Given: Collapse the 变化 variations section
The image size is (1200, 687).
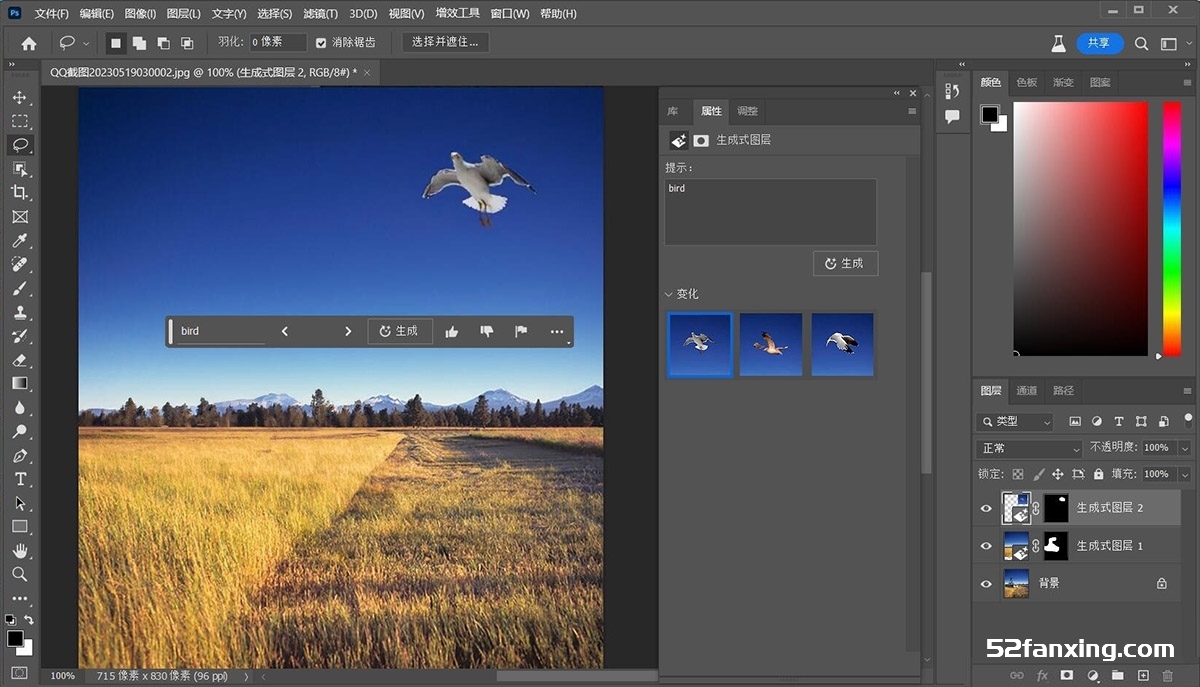Looking at the screenshot, I should point(669,295).
